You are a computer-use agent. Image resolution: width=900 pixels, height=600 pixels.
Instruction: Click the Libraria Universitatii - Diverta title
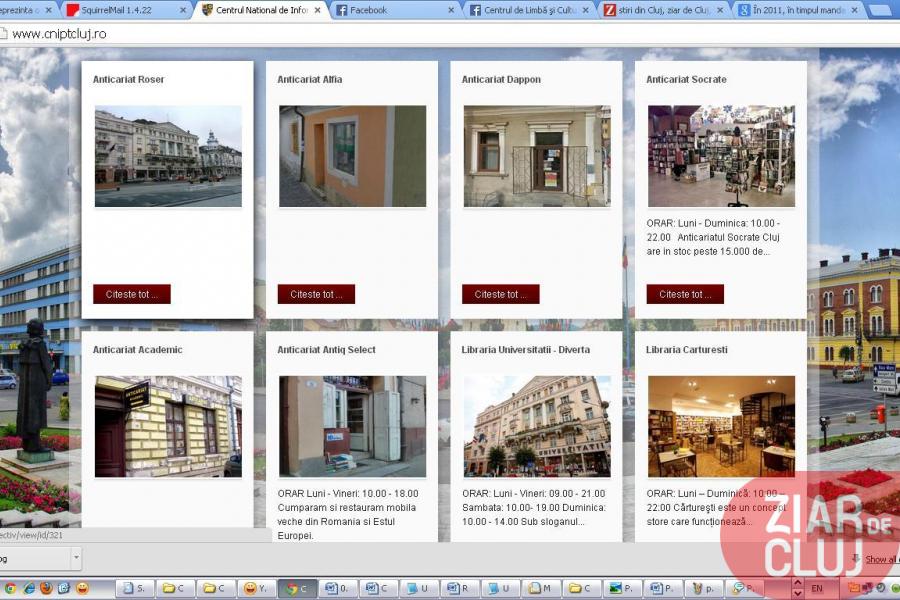click(x=526, y=350)
